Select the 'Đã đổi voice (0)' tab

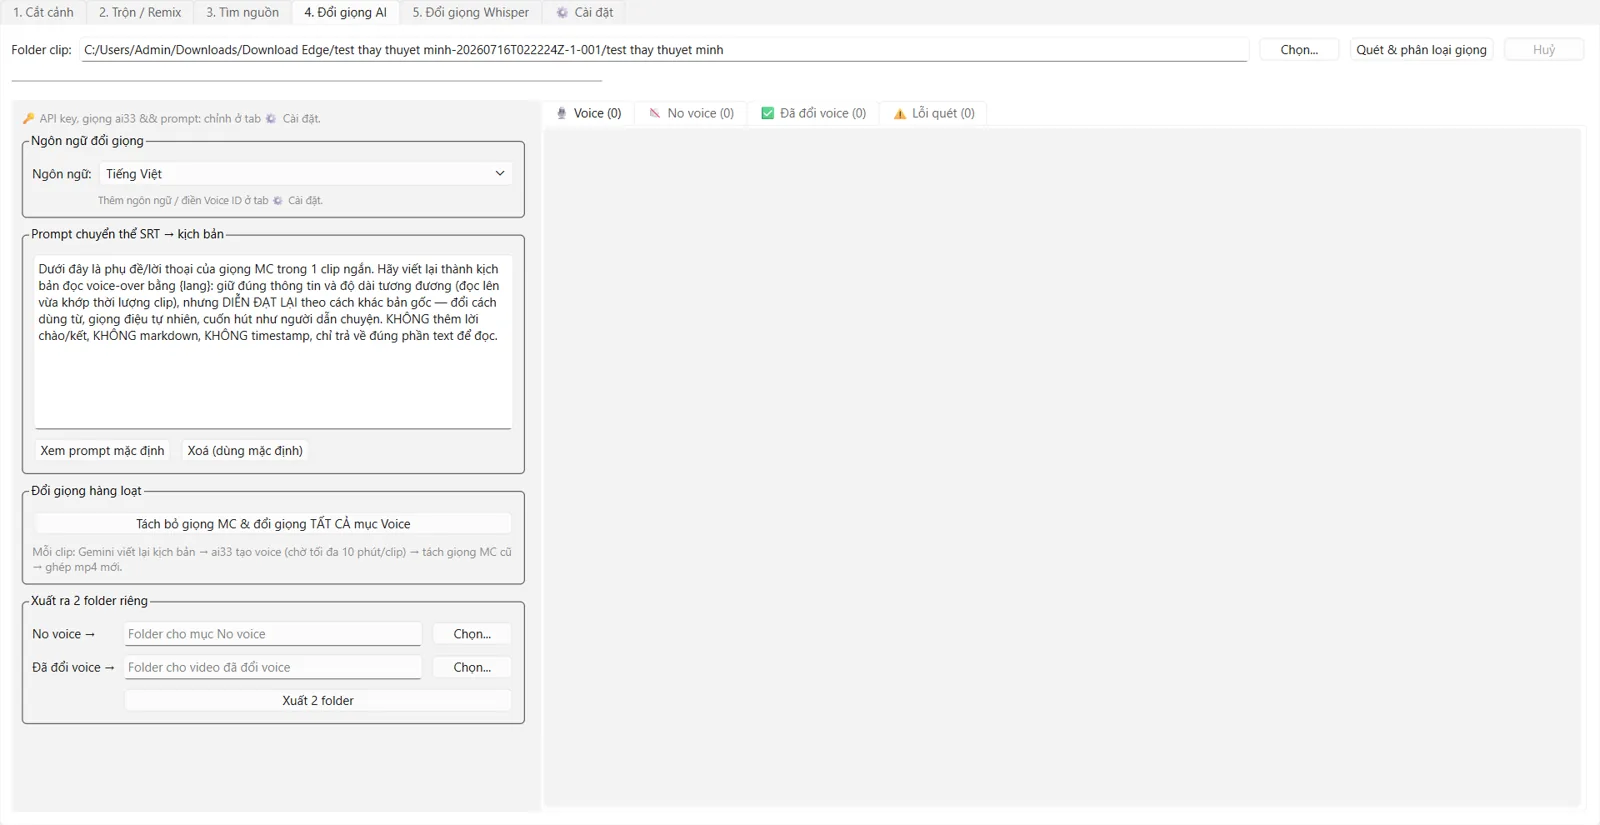pyautogui.click(x=814, y=113)
